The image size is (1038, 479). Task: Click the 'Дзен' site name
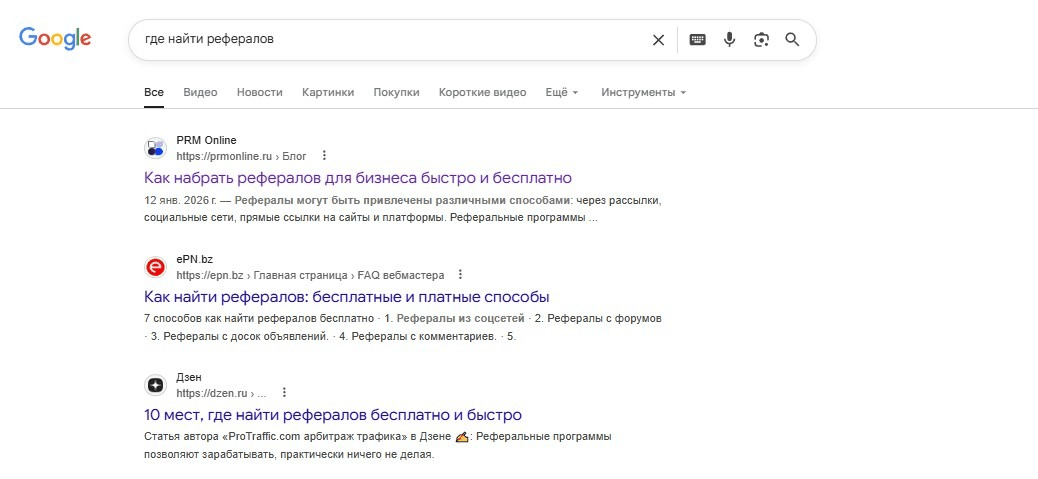189,377
